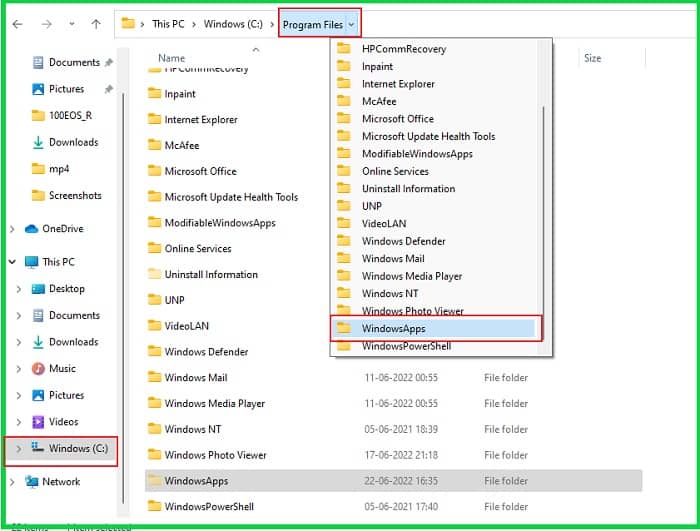Select This PC monitor icon in sidebar
Screen dimensions: 700x531
click(x=32, y=262)
